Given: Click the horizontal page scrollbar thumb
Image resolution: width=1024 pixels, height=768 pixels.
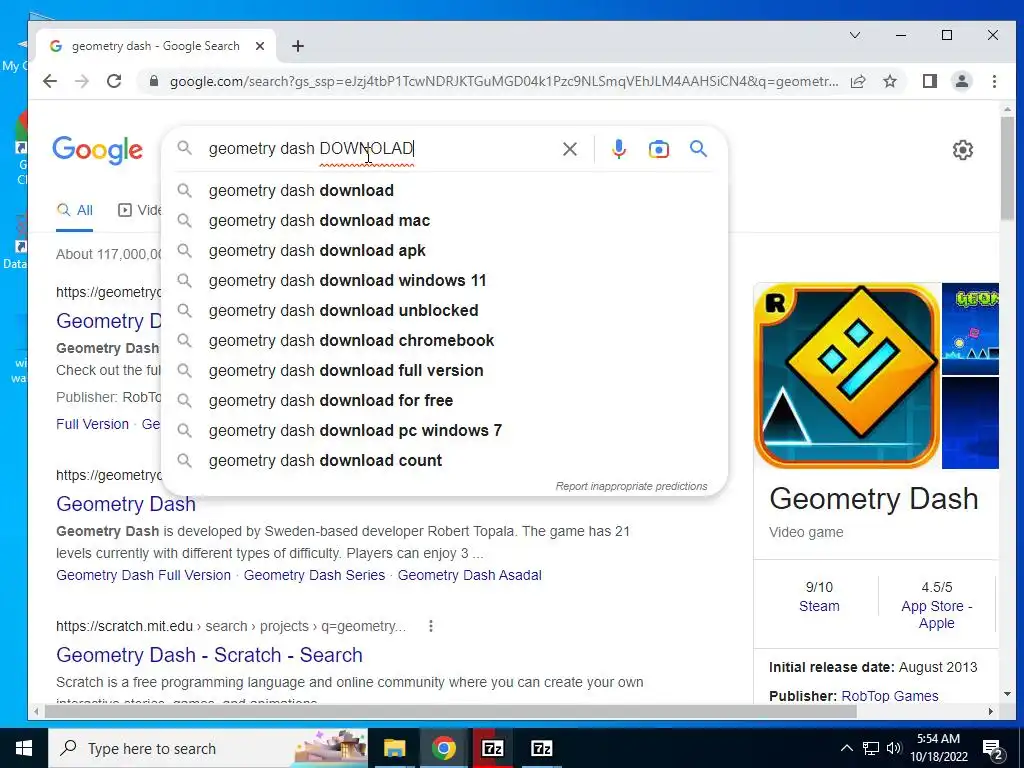Looking at the screenshot, I should [x=451, y=711].
